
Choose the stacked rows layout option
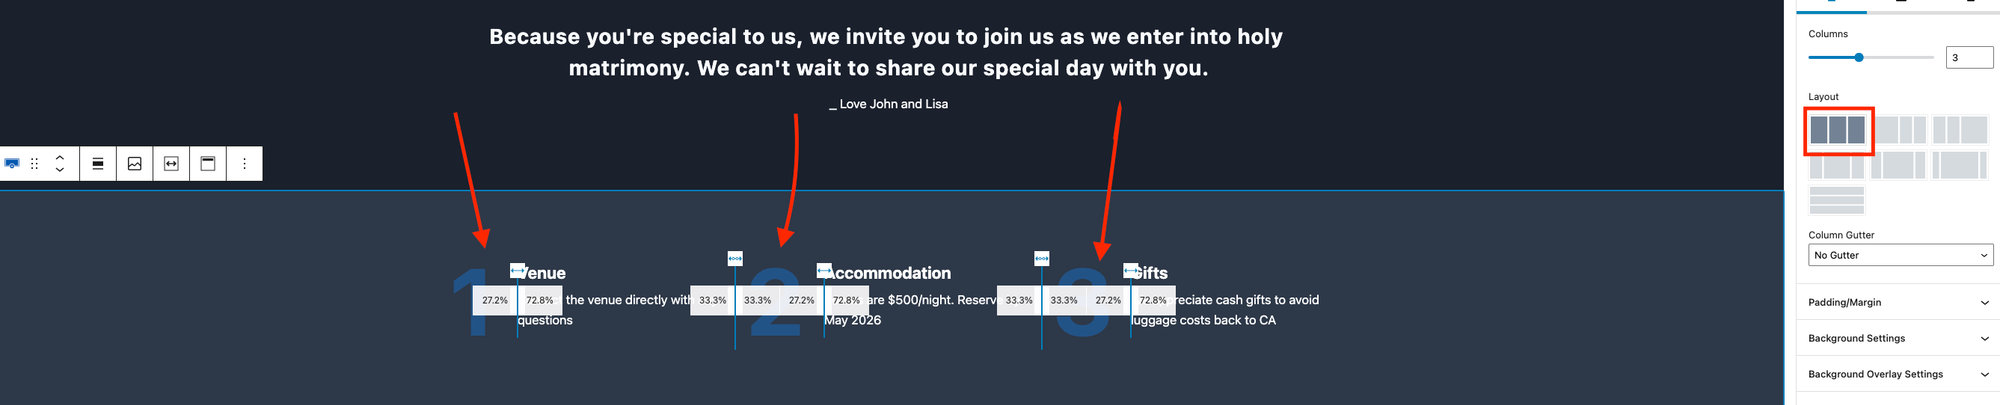1837,200
